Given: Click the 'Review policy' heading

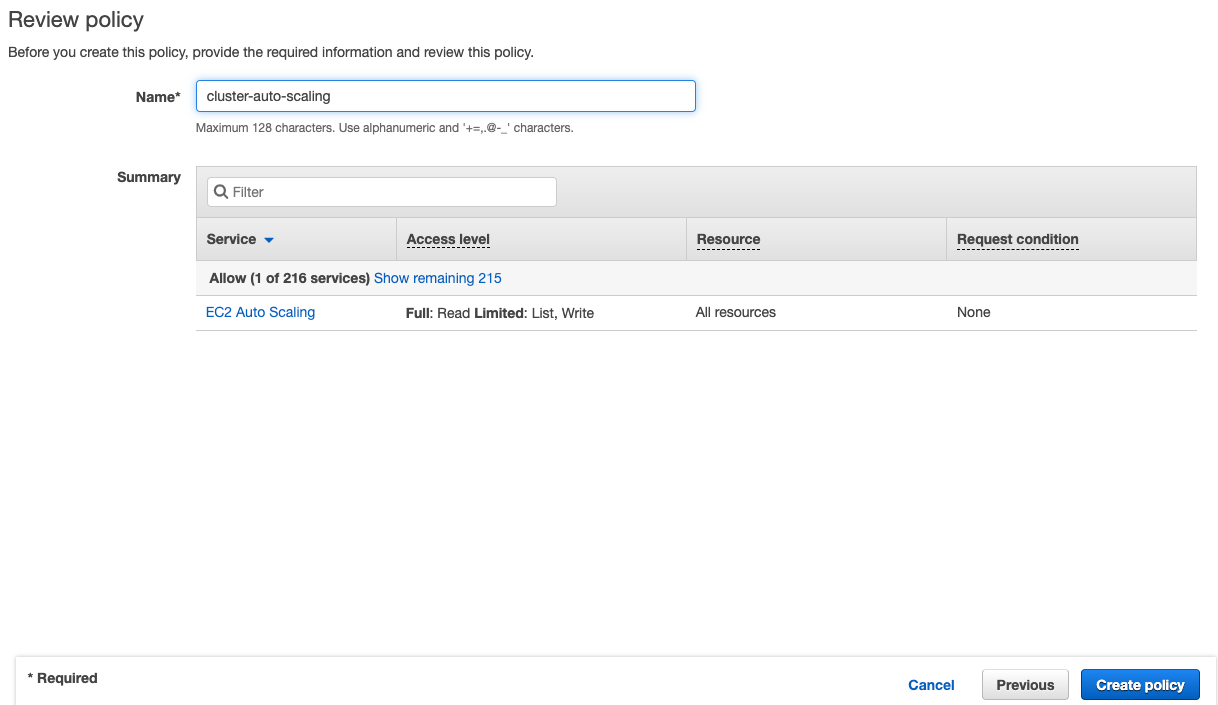Looking at the screenshot, I should pos(76,20).
